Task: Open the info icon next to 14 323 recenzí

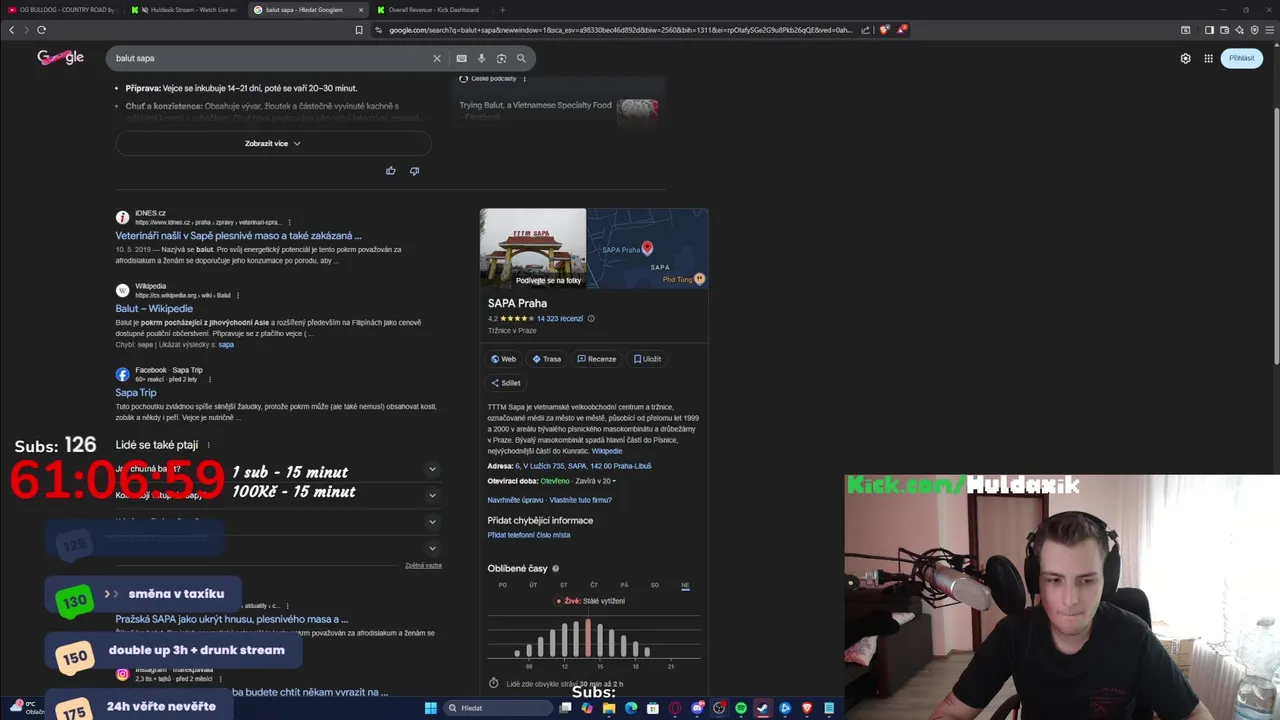Action: 591,319
